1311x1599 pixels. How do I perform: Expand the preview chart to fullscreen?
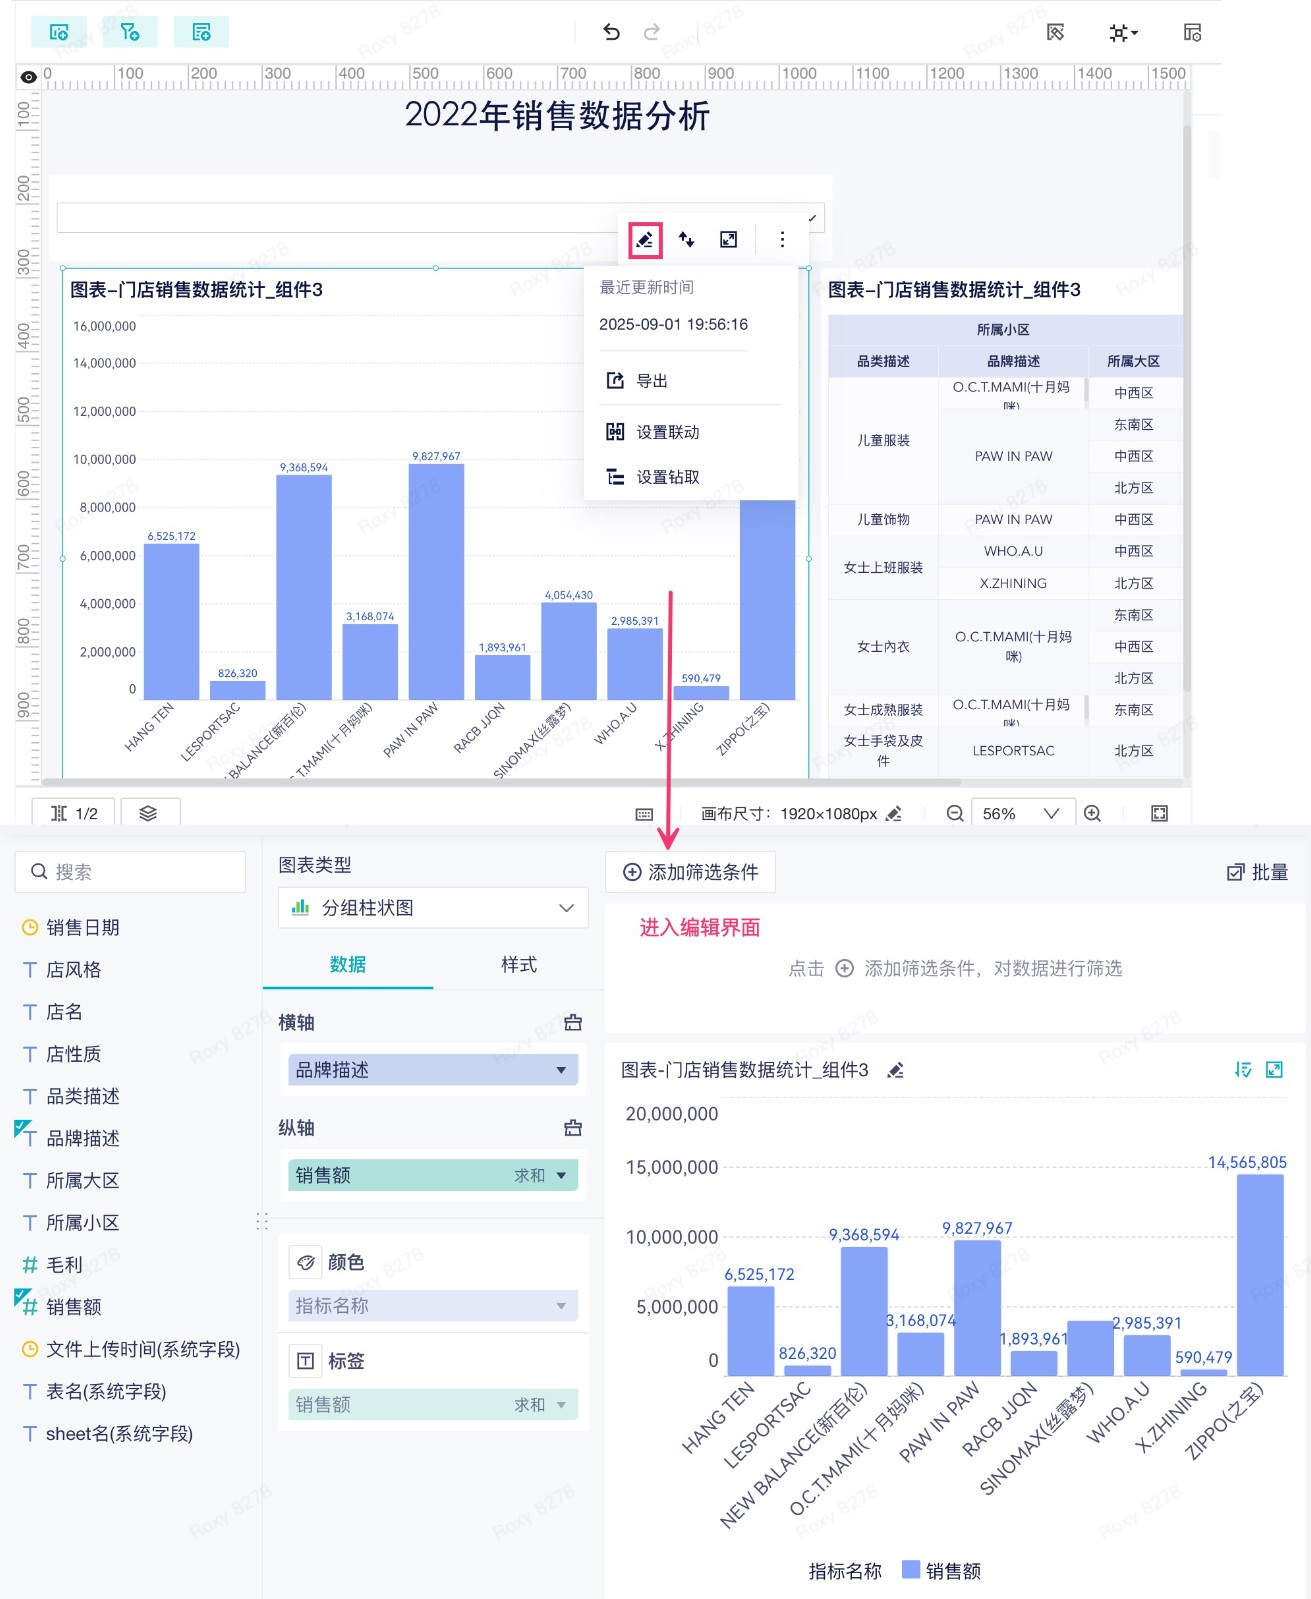1274,1070
